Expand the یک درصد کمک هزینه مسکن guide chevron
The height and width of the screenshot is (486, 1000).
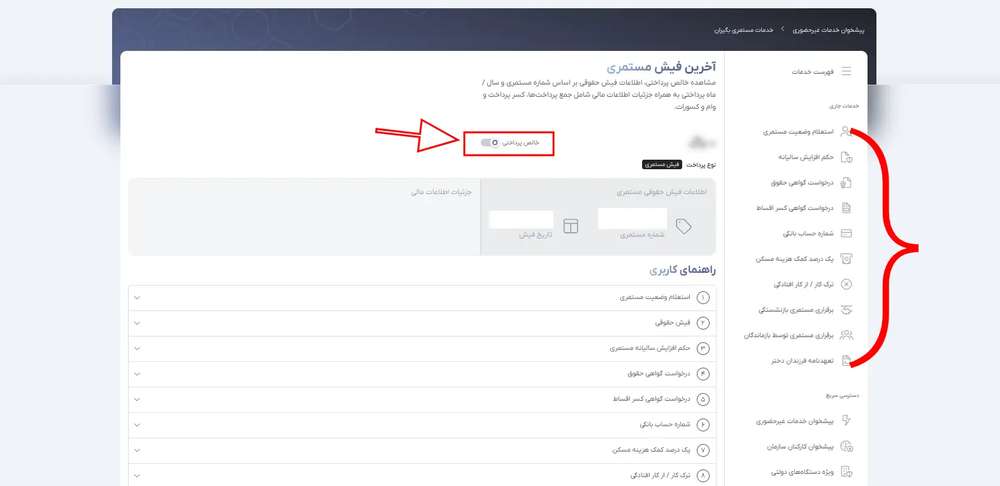pyautogui.click(x=136, y=450)
